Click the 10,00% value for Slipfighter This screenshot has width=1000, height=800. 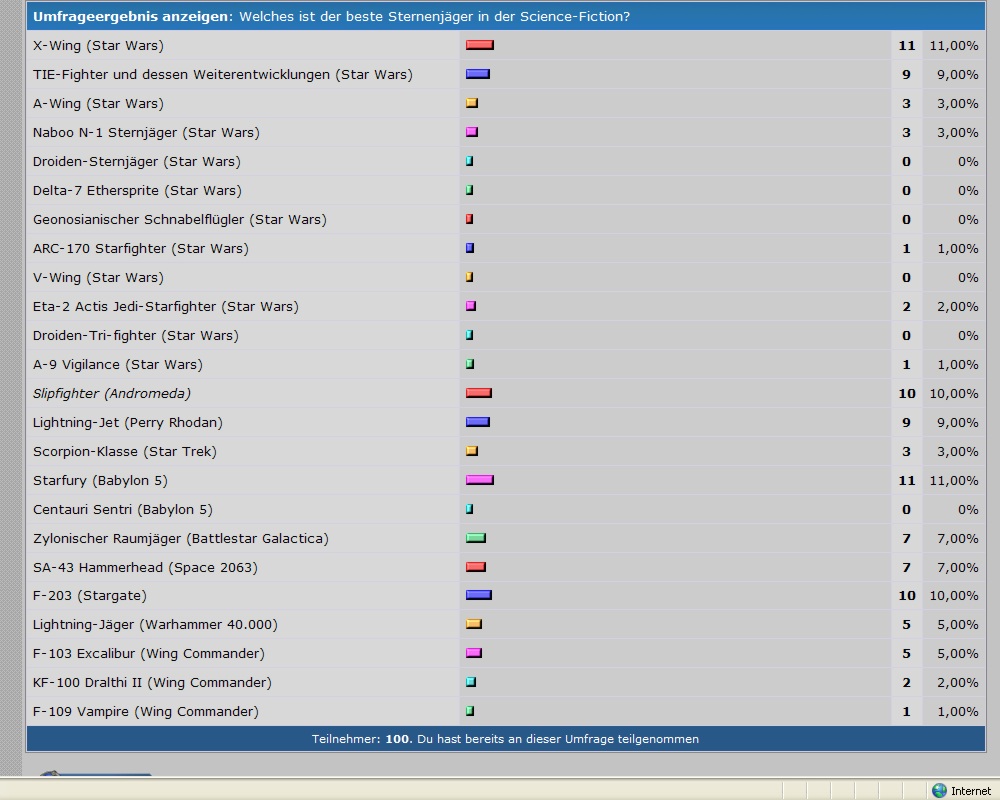(x=953, y=394)
